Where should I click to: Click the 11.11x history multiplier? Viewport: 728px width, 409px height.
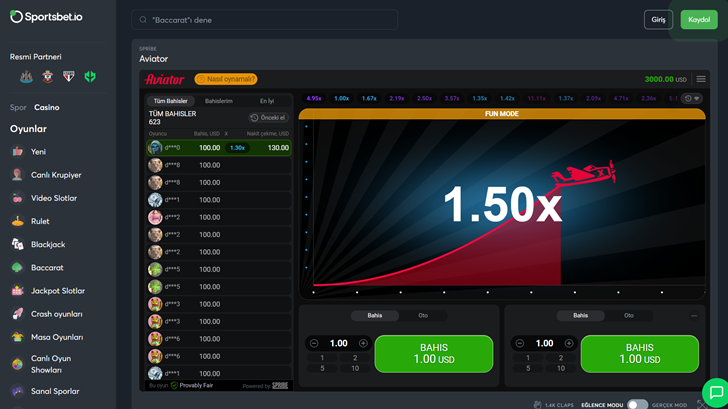(x=536, y=98)
